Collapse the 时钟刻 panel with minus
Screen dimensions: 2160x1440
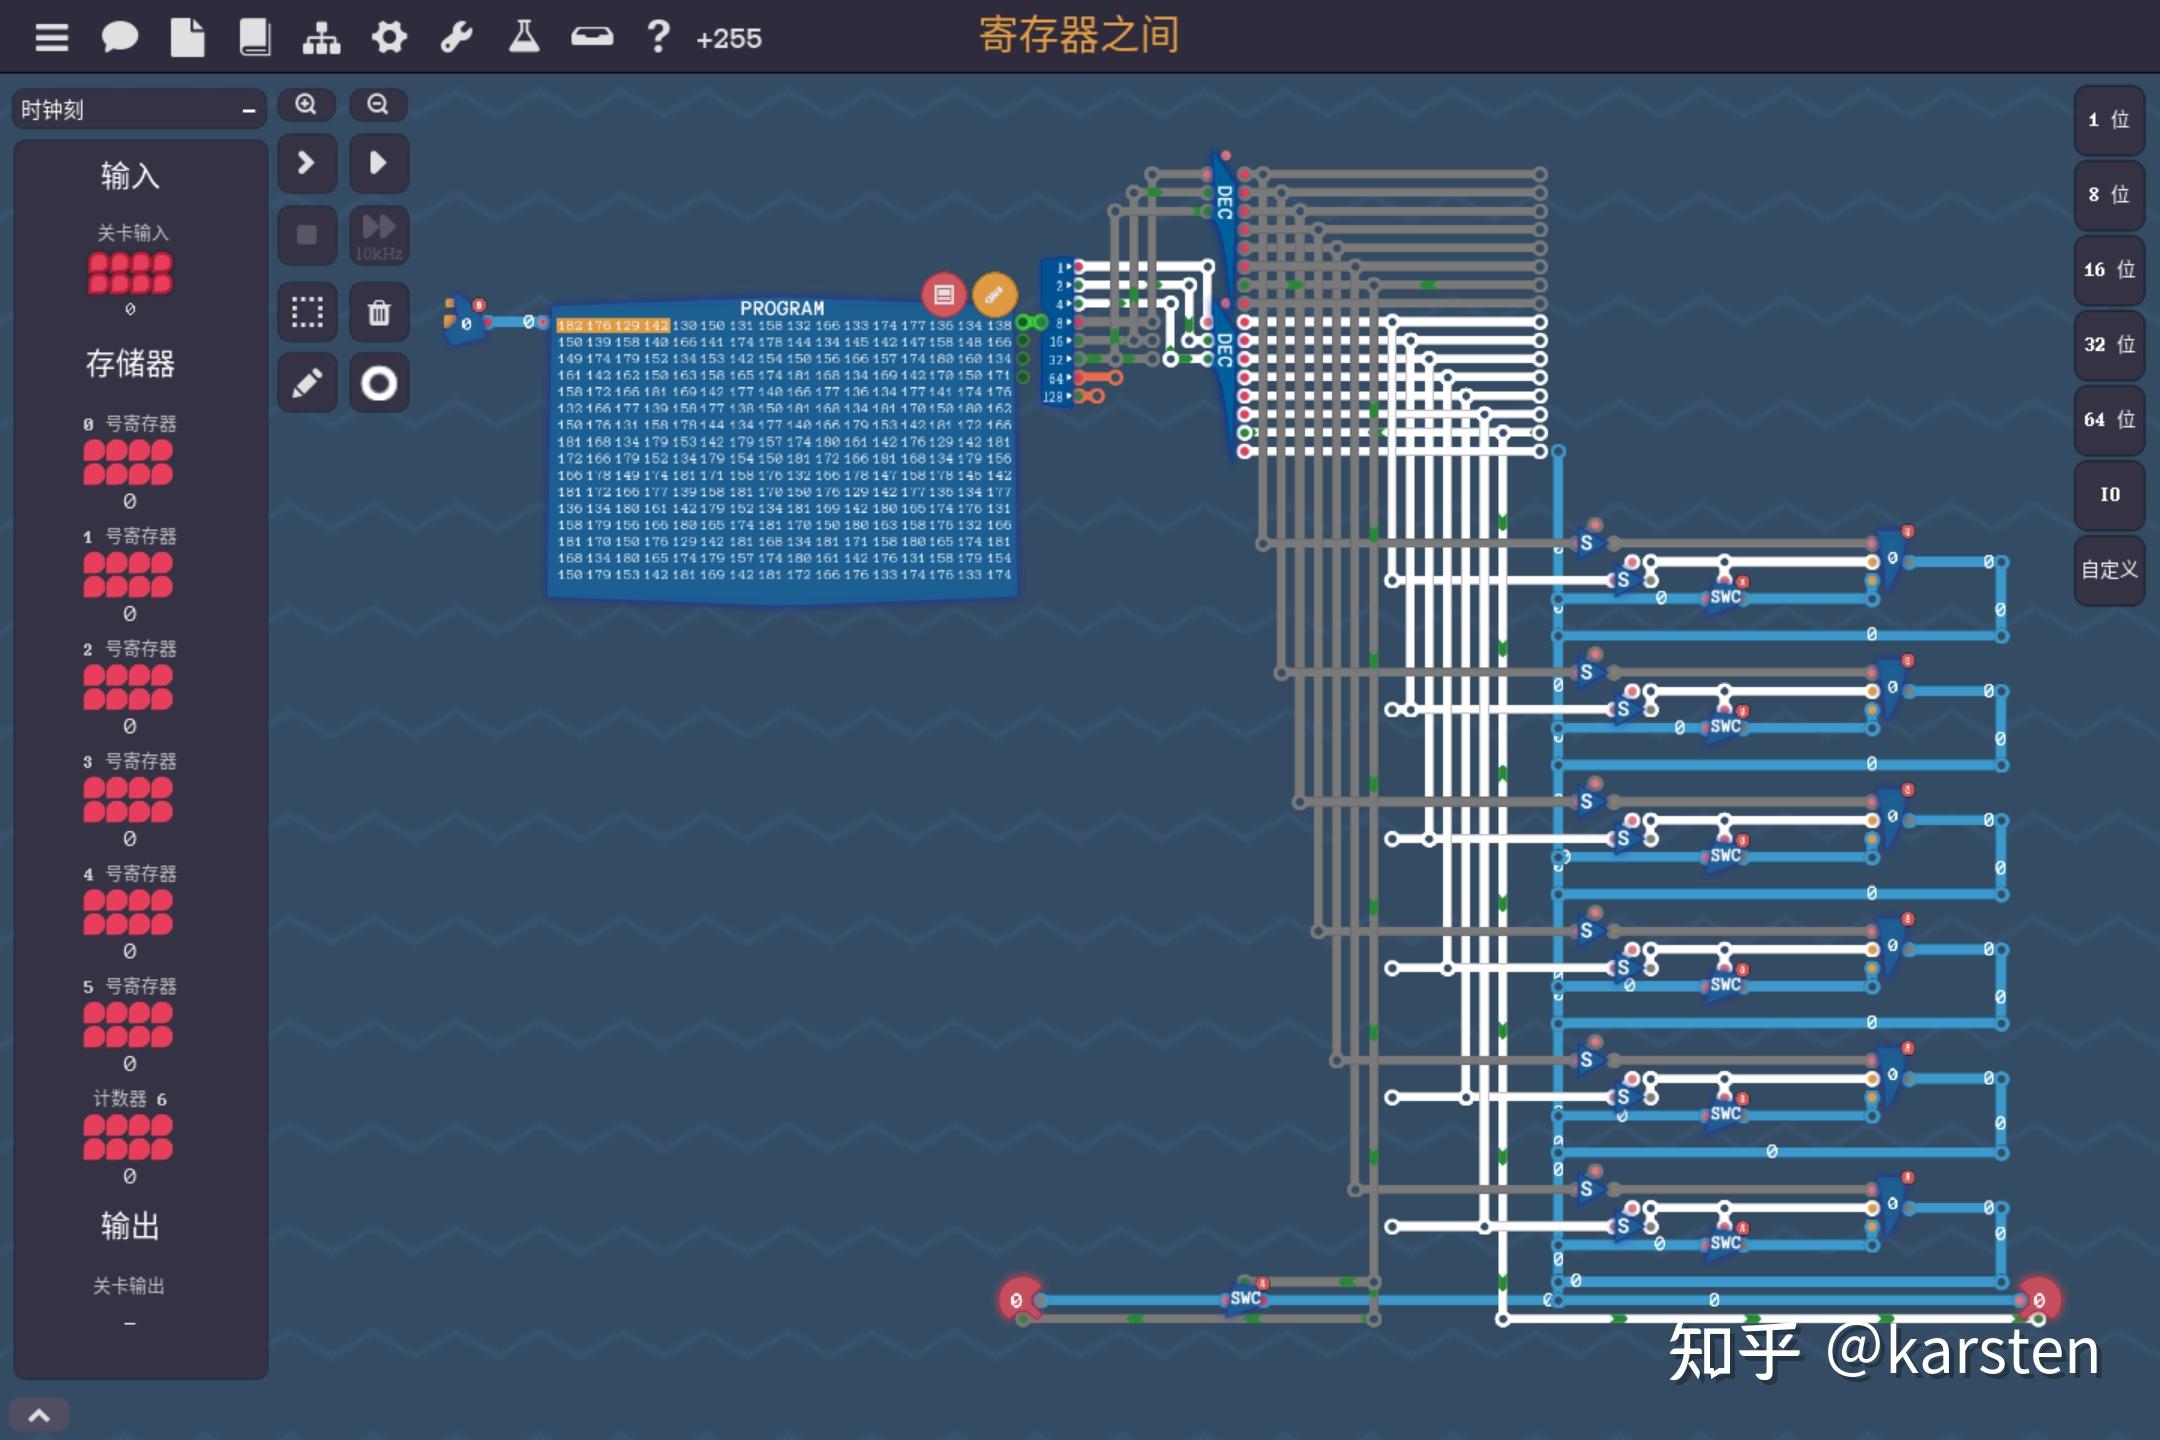pos(248,110)
